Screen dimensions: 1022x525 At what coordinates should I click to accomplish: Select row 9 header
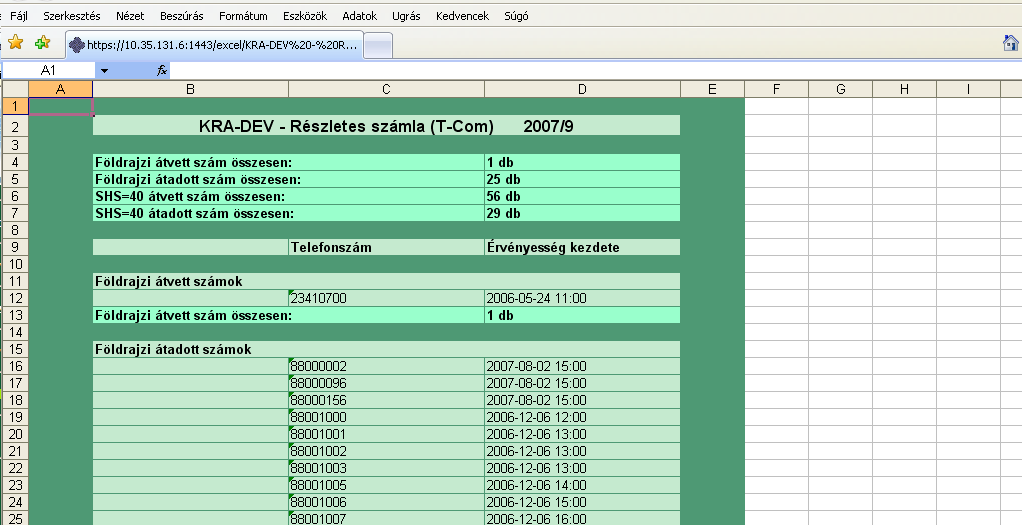pos(16,247)
